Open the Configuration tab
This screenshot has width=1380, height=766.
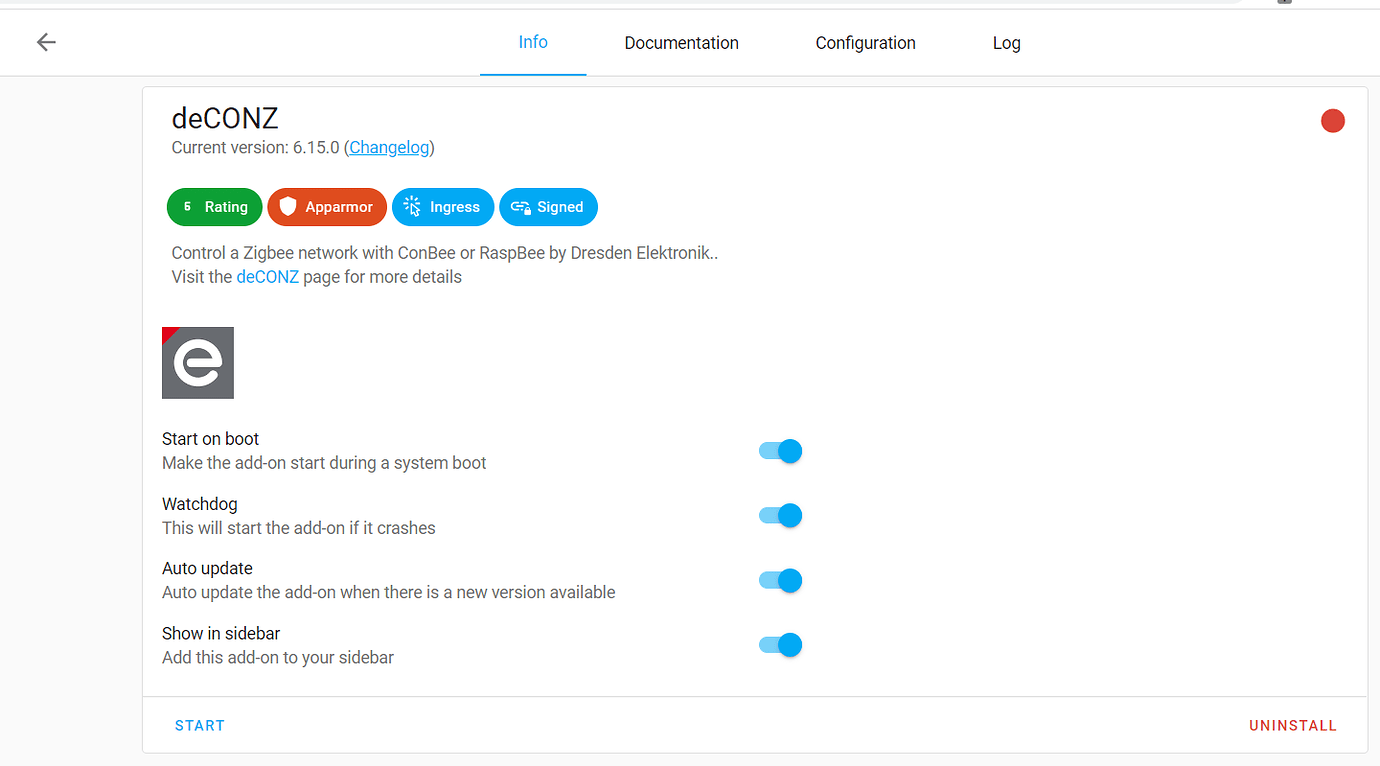tap(864, 42)
